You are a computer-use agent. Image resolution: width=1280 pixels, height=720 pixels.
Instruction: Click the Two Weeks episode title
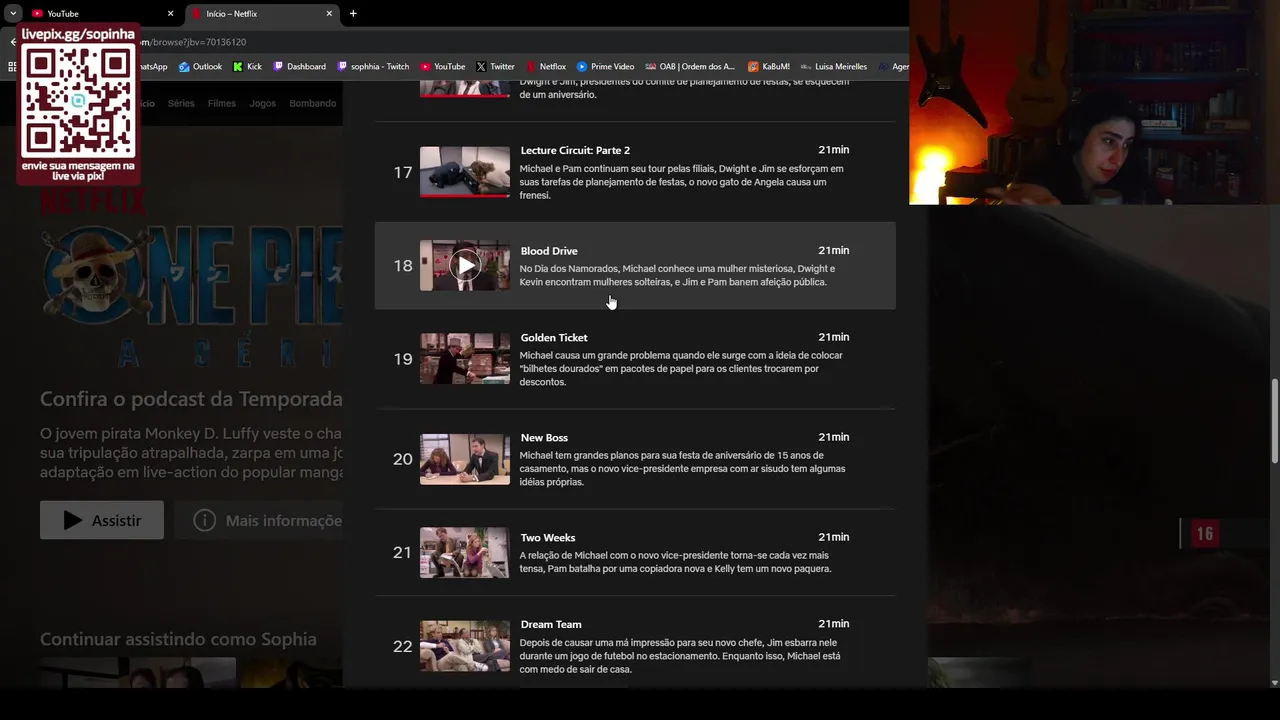click(x=548, y=538)
